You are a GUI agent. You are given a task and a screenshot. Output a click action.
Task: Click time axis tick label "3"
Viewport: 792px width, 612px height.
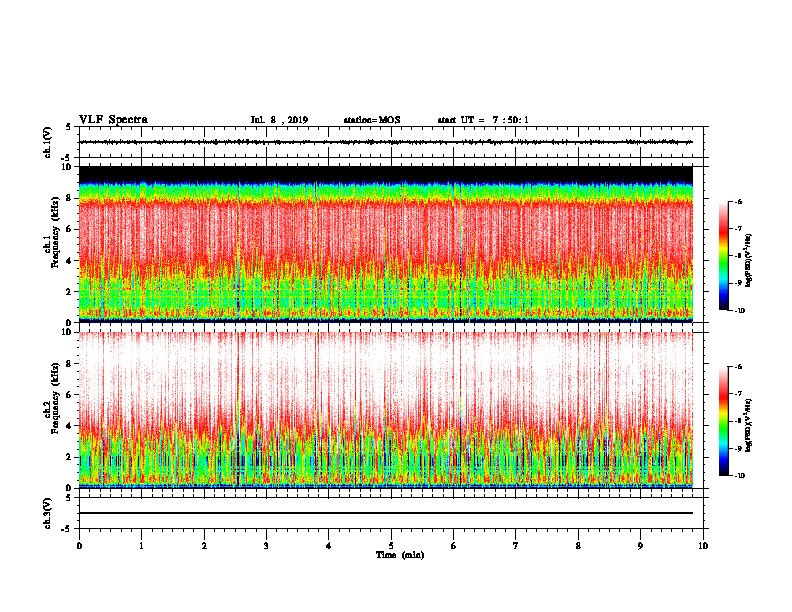pyautogui.click(x=266, y=546)
